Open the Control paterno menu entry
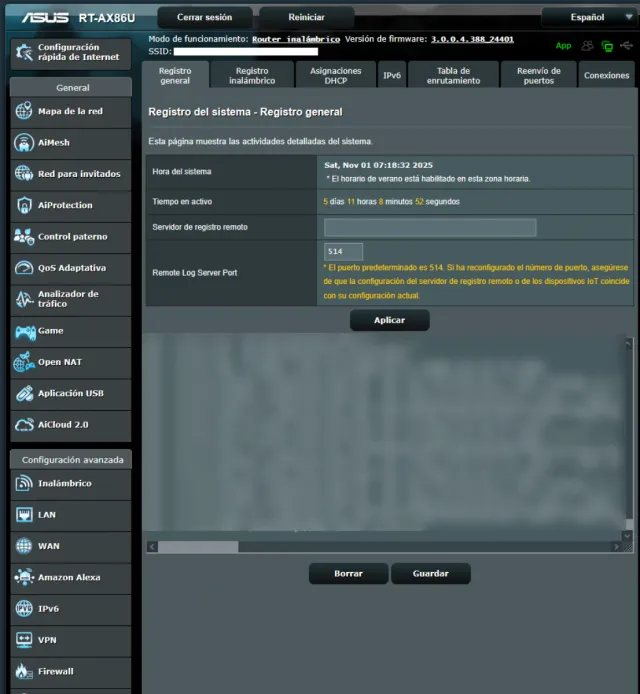Viewport: 640px width, 694px height. 71,236
